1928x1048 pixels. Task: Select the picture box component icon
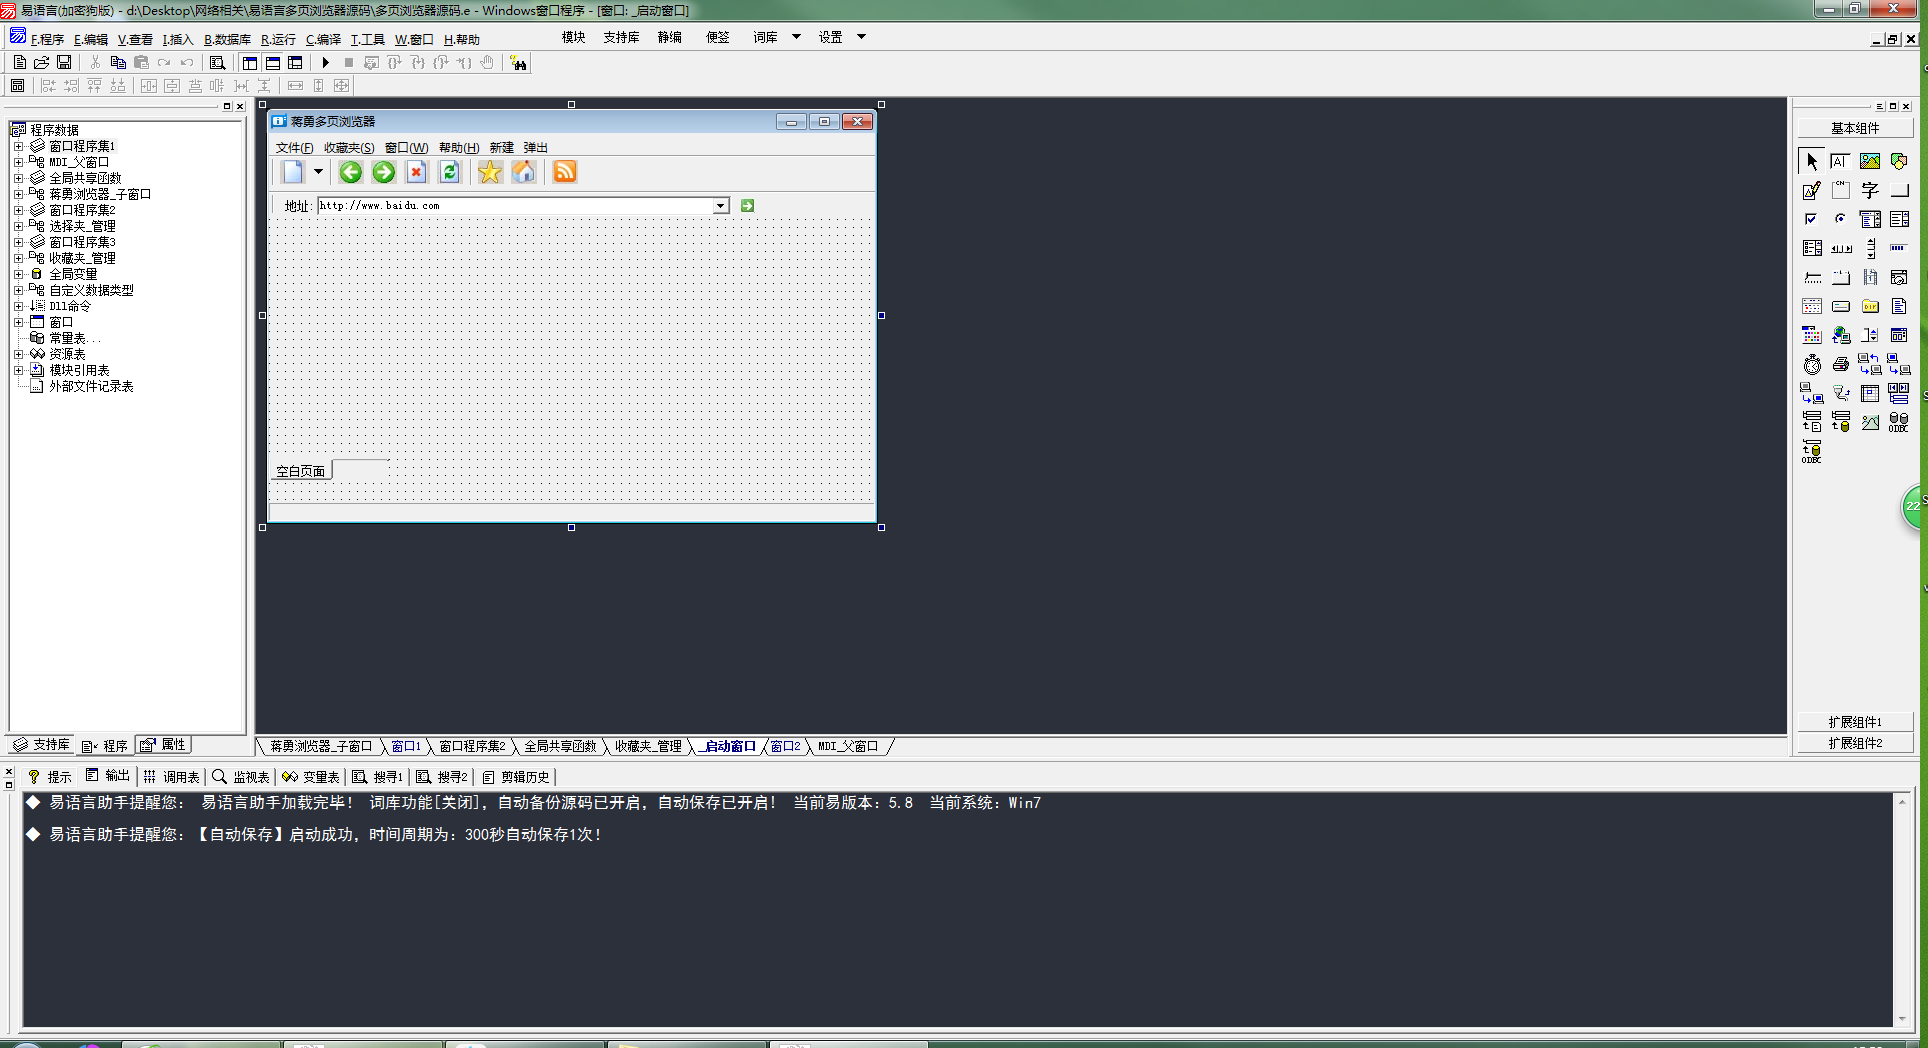click(x=1870, y=161)
